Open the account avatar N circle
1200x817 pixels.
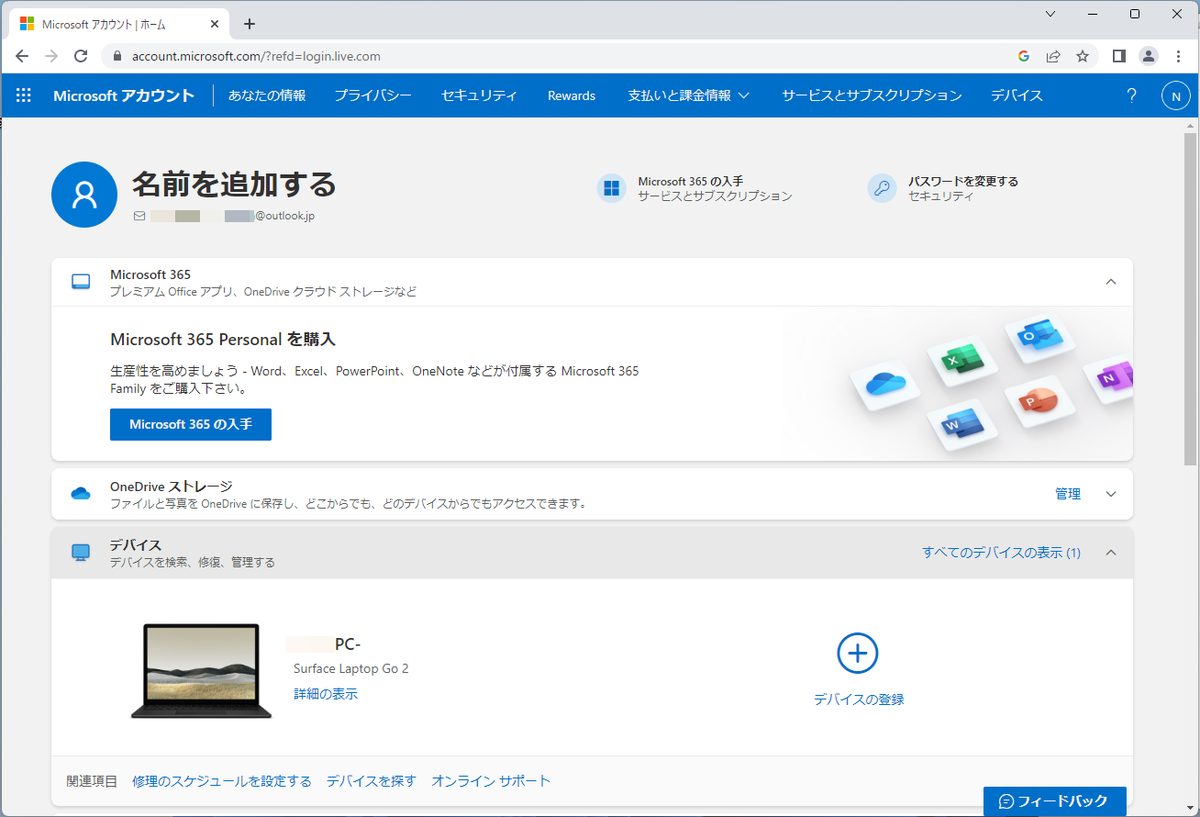coord(1175,96)
